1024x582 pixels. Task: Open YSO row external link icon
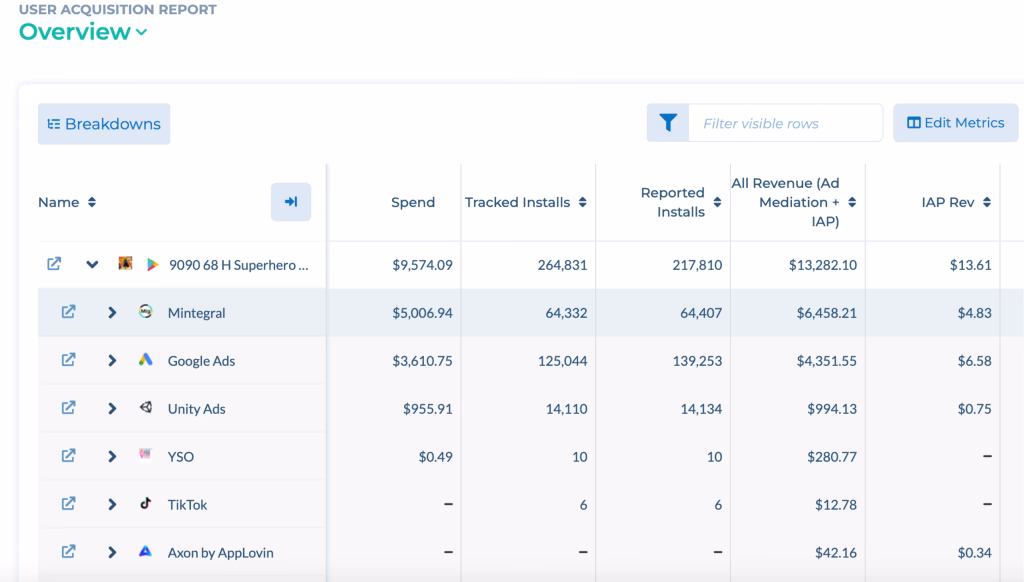click(68, 456)
